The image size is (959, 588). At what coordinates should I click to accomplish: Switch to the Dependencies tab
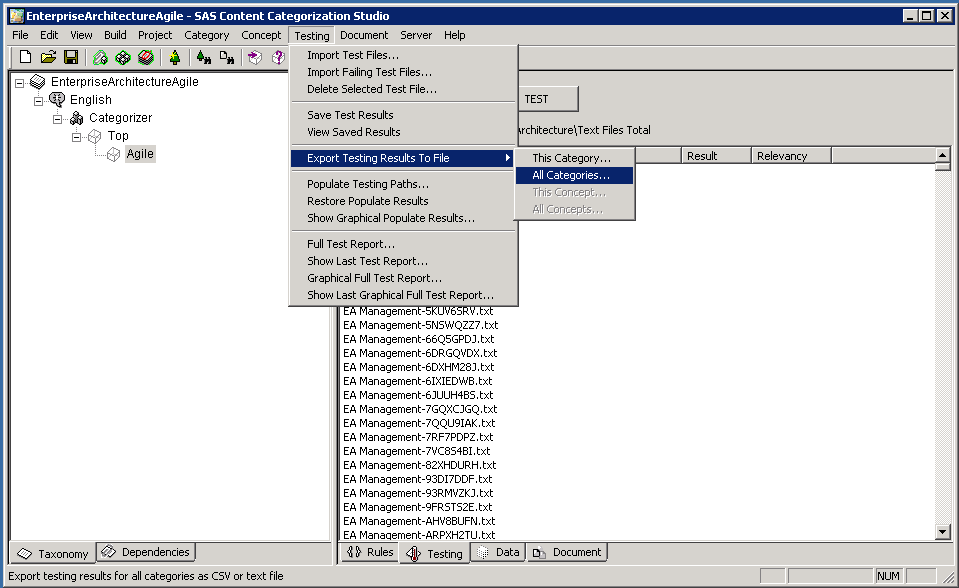coord(146,552)
